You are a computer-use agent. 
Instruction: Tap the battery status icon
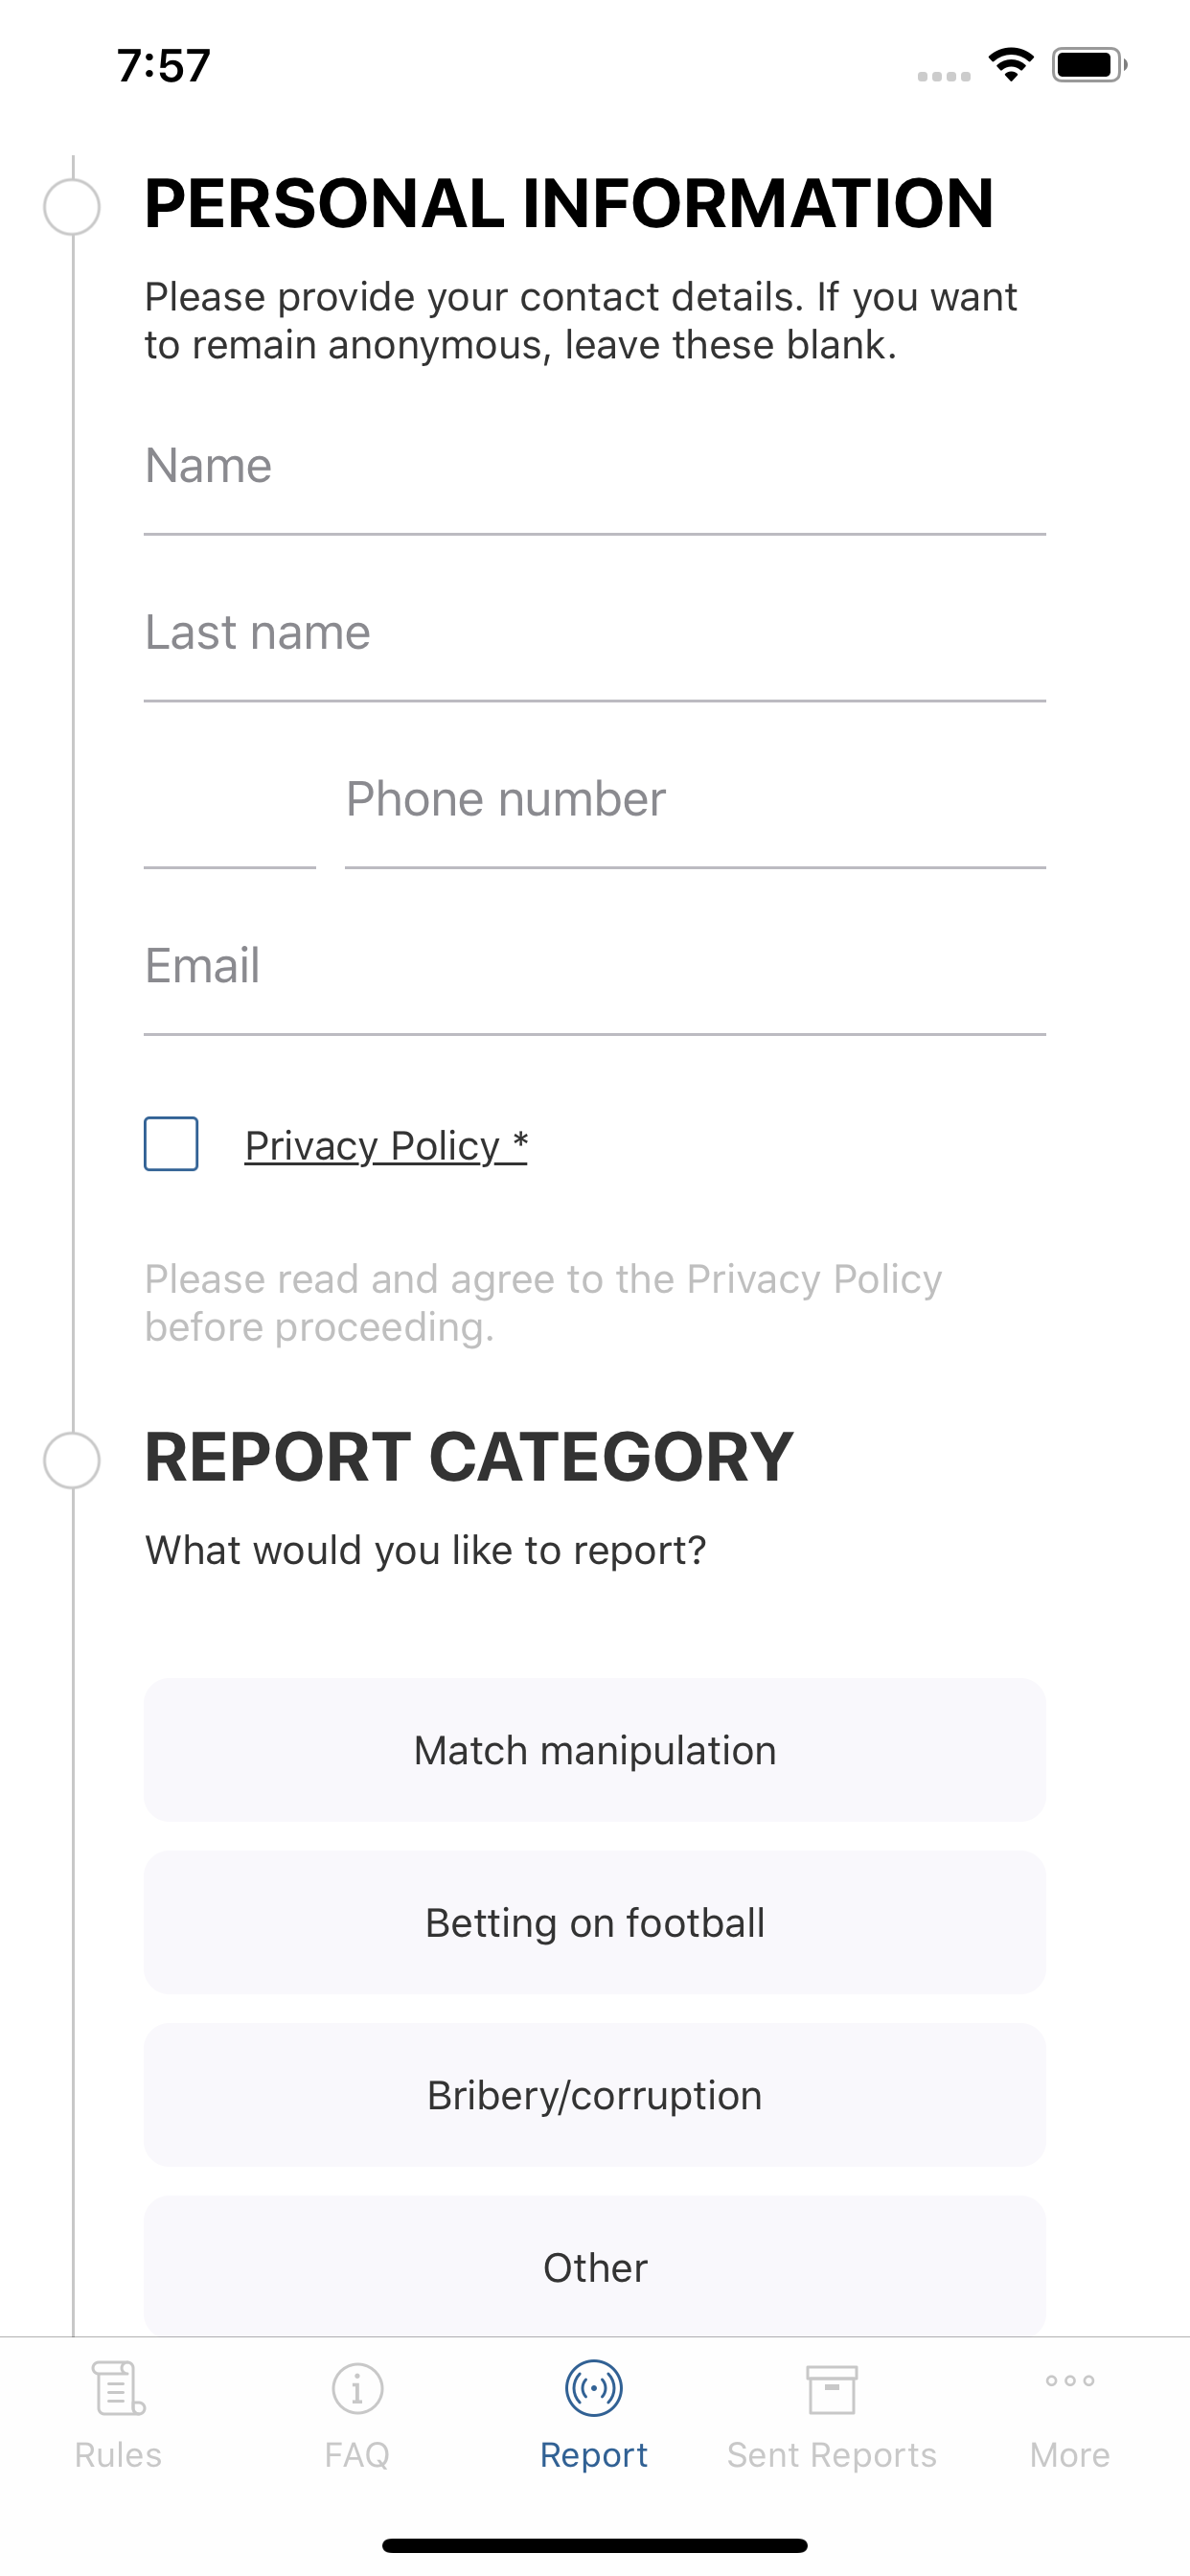(1089, 65)
